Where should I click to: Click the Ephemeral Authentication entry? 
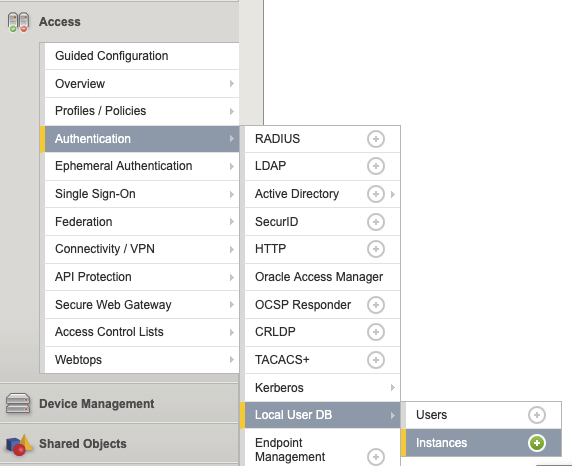(x=142, y=166)
